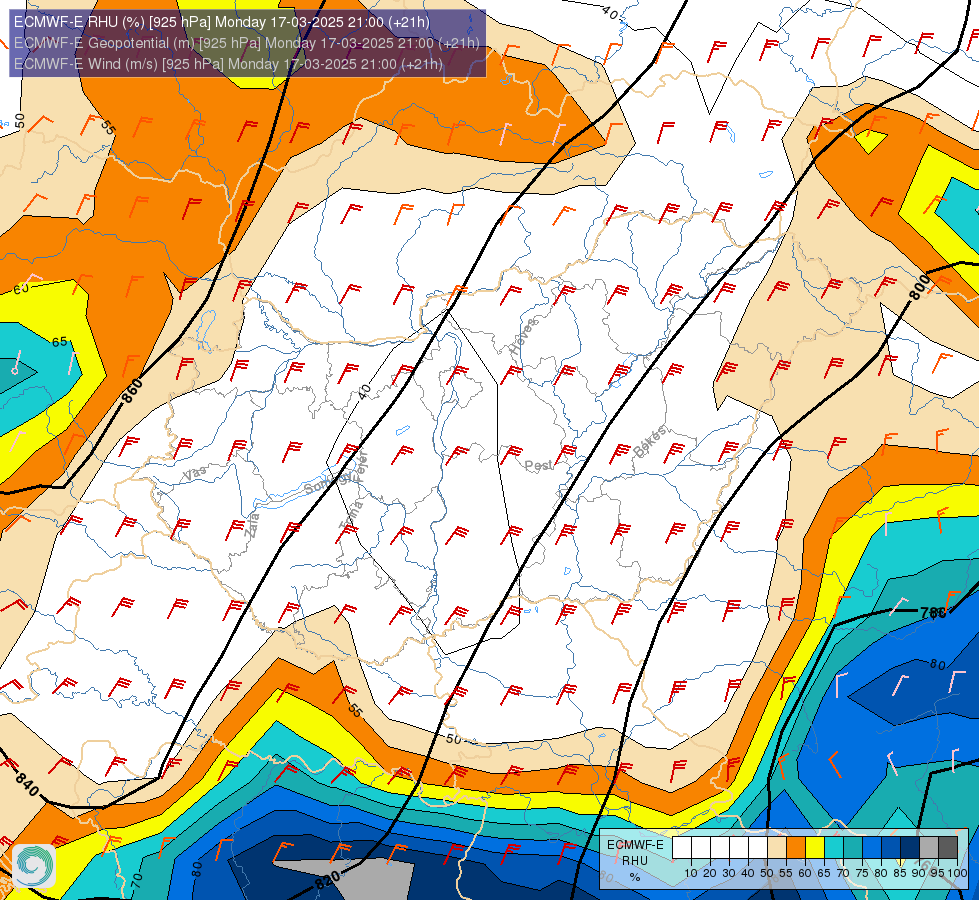This screenshot has width=979, height=900.
Task: Click the legend tick label 75
Action: (862, 873)
